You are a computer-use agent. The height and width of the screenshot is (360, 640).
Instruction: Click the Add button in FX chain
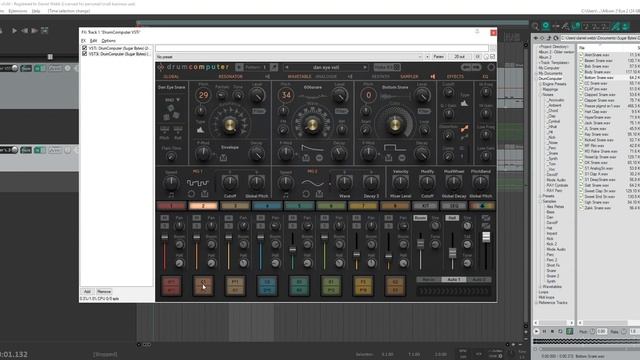87,291
